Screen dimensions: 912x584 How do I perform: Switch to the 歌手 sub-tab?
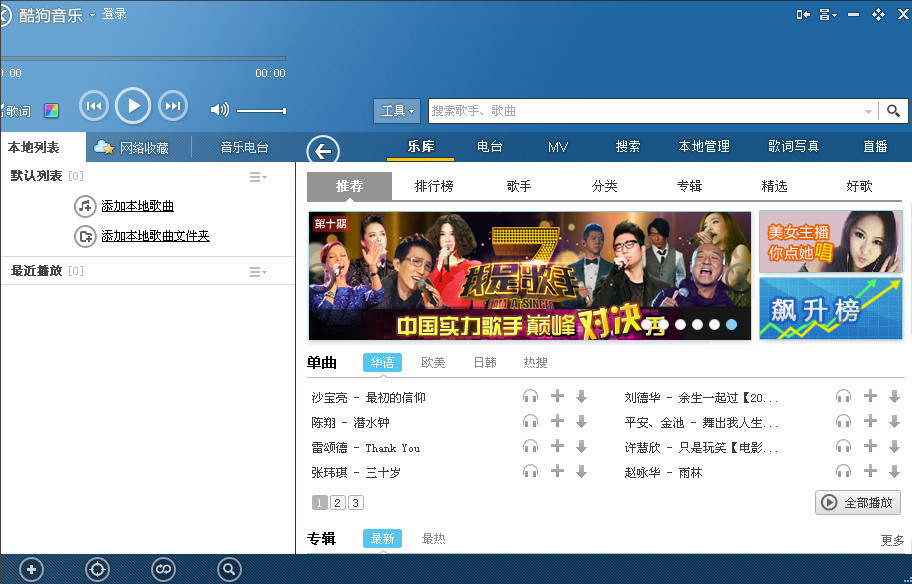point(519,186)
